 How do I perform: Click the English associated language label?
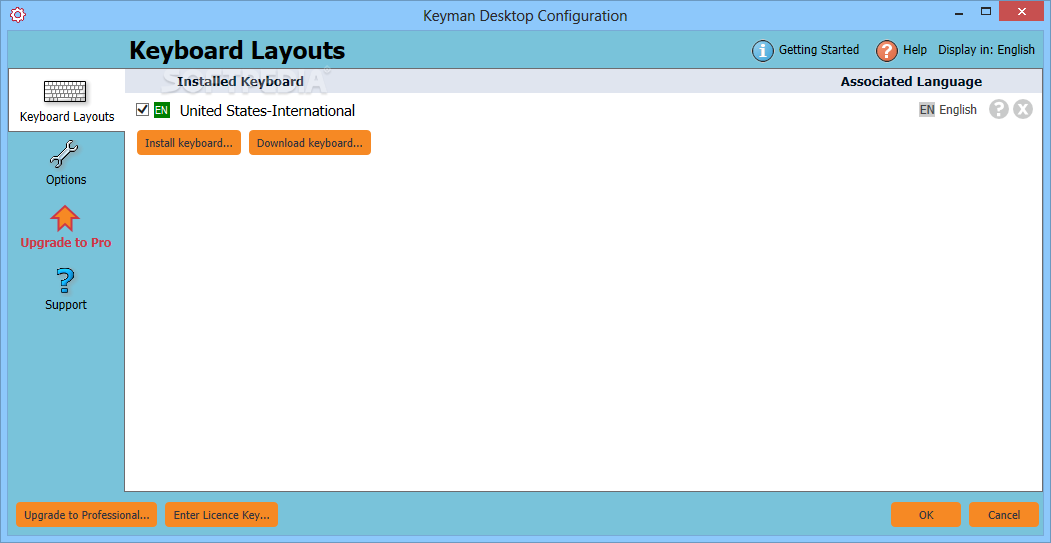958,110
